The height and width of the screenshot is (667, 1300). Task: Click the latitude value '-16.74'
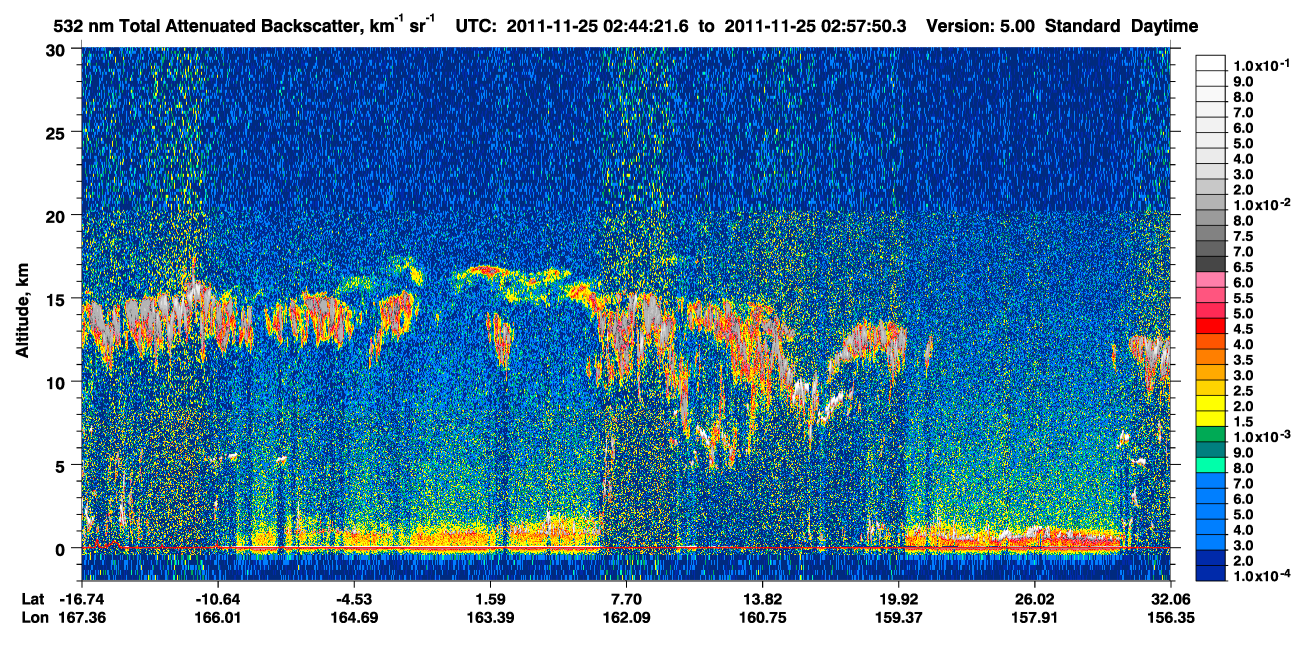82,598
